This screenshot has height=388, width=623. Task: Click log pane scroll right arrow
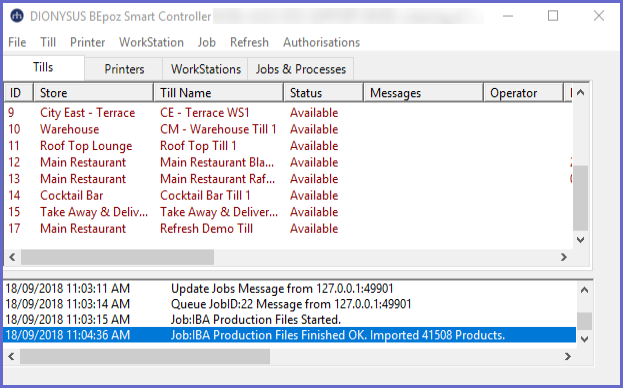(x=568, y=357)
